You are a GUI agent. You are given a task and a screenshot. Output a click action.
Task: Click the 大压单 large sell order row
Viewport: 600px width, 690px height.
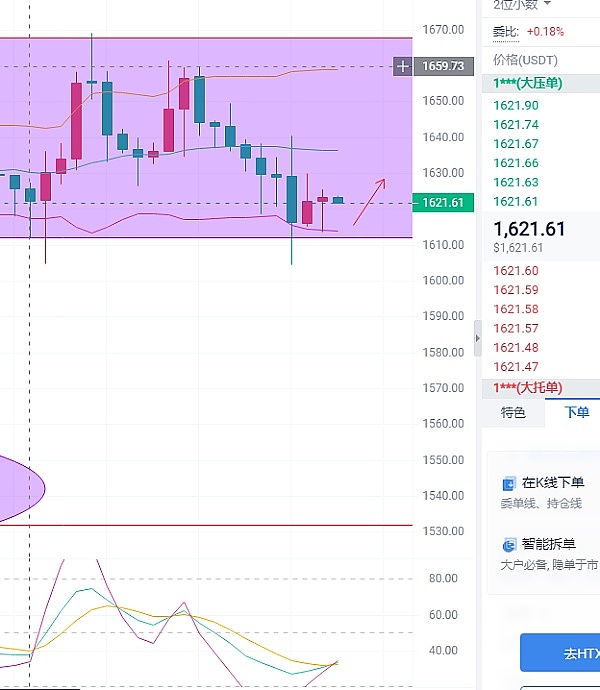[528, 83]
